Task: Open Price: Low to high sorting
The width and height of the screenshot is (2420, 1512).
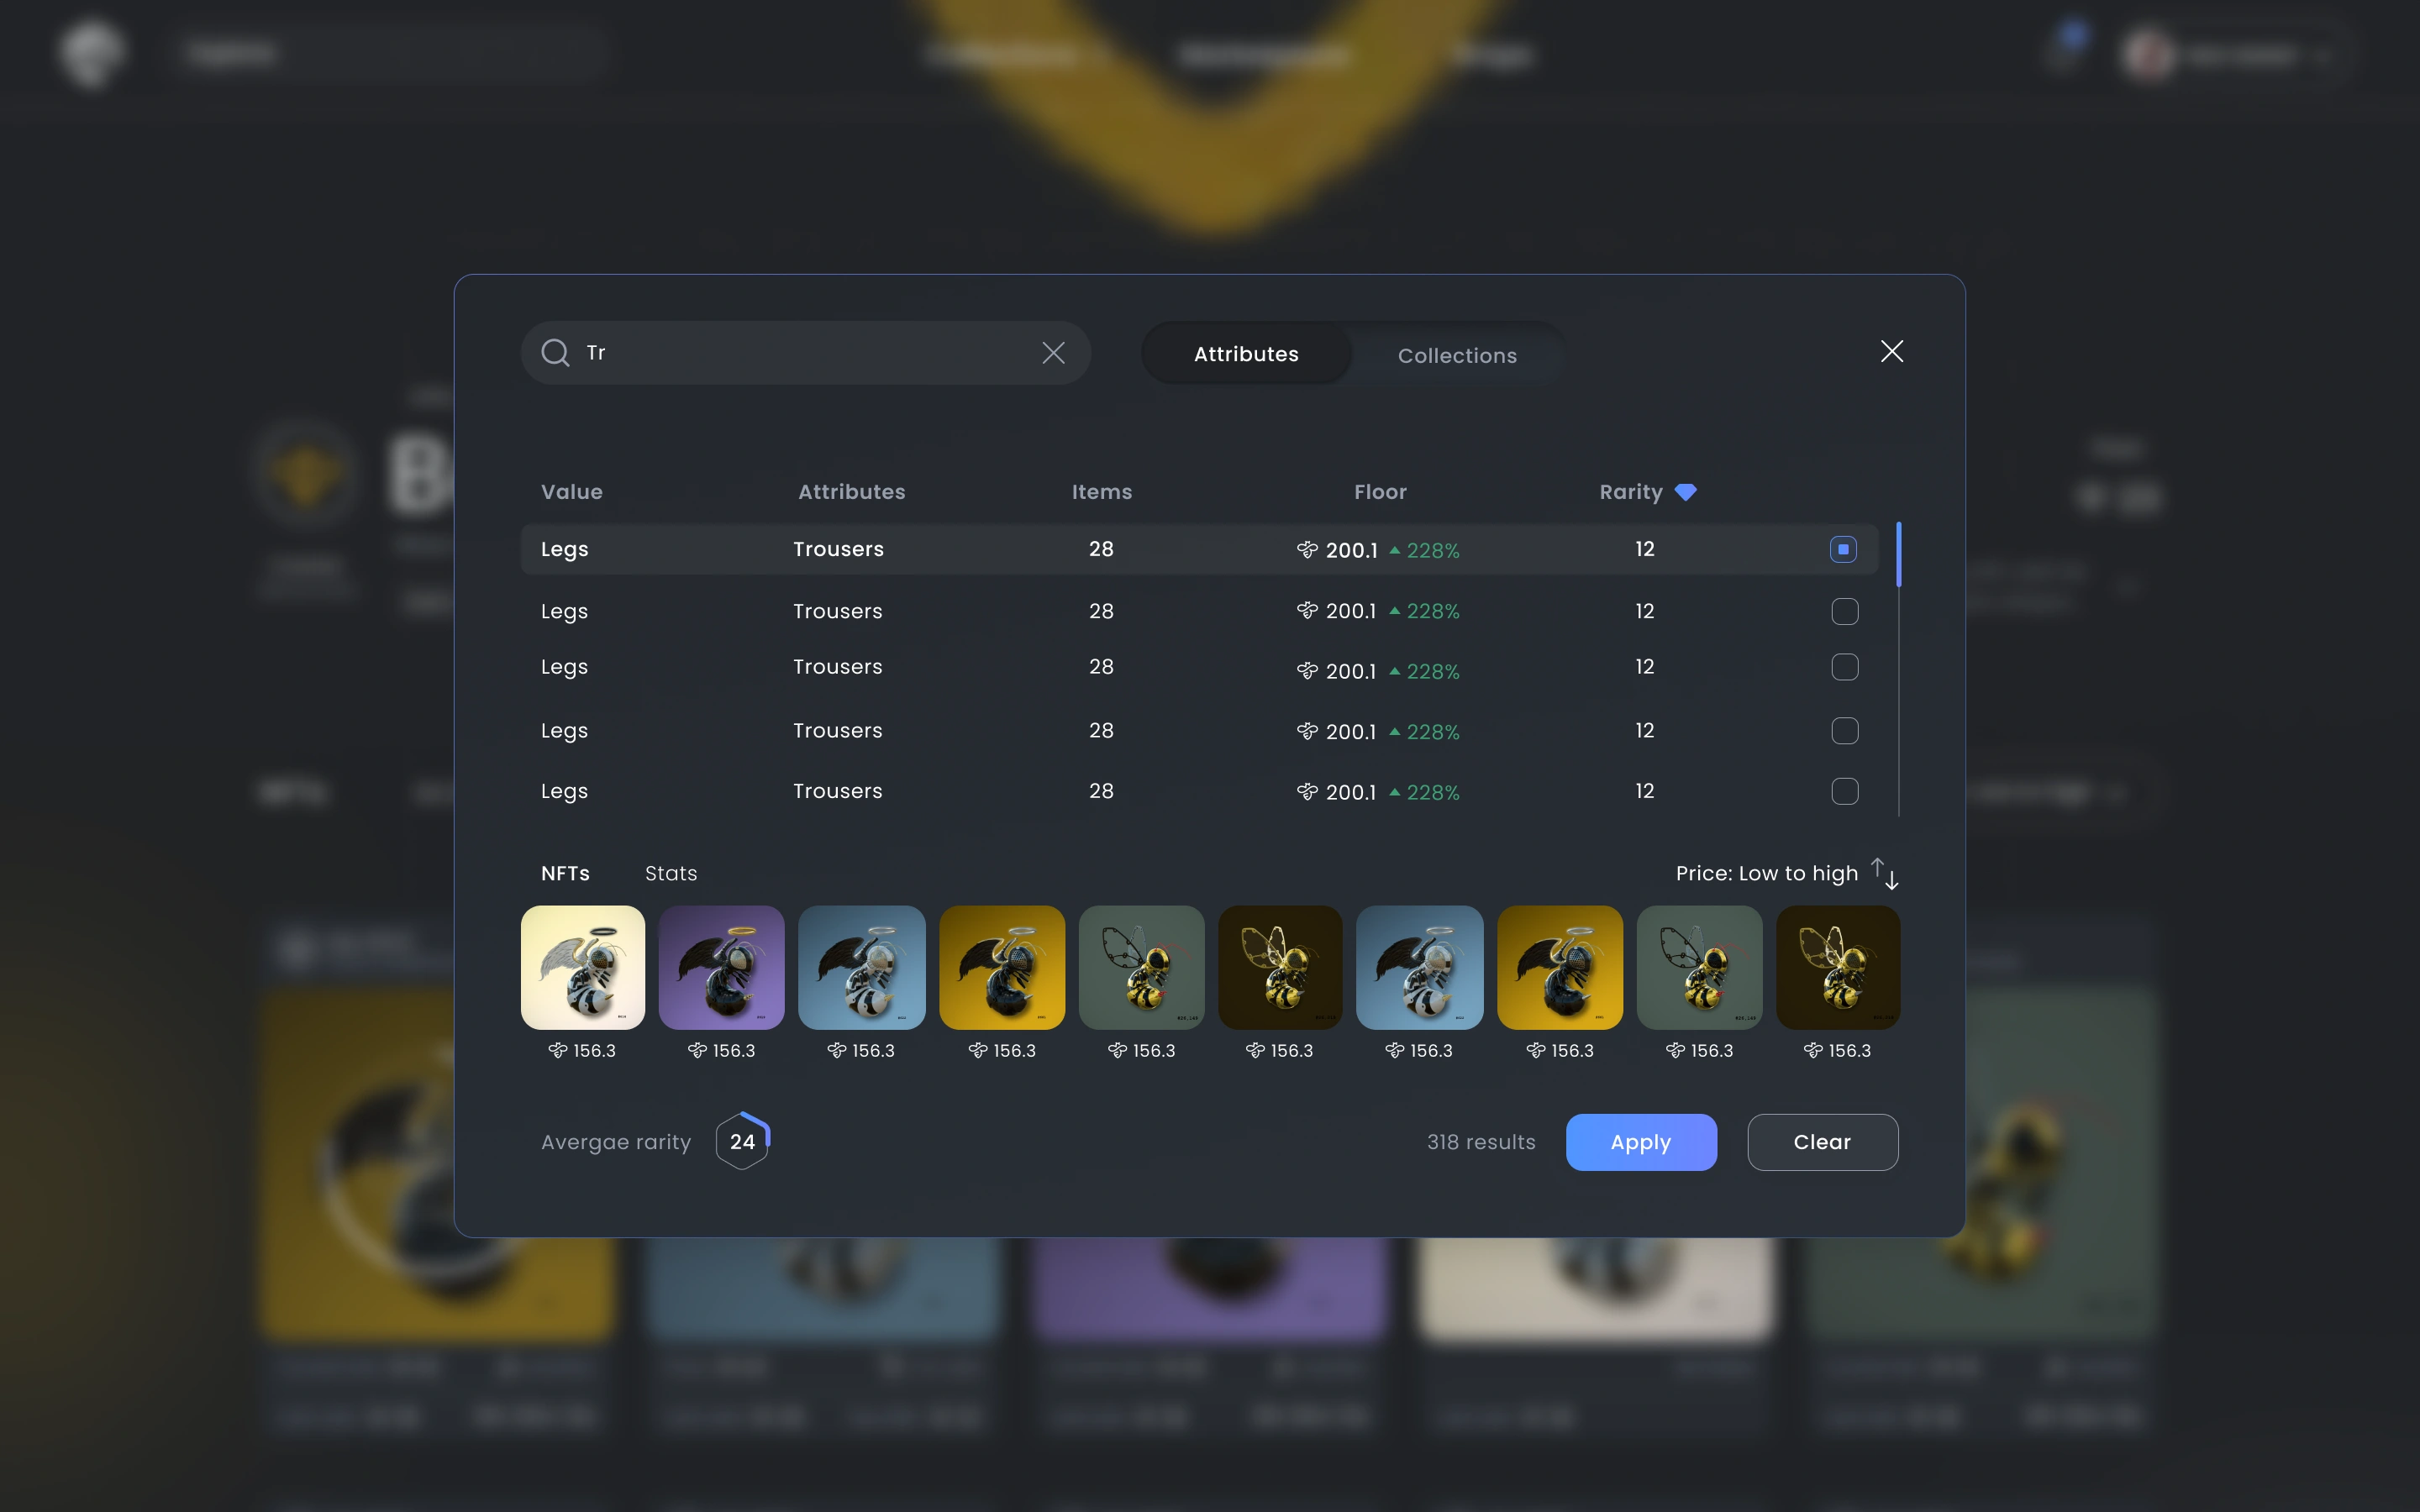Action: 1766,874
